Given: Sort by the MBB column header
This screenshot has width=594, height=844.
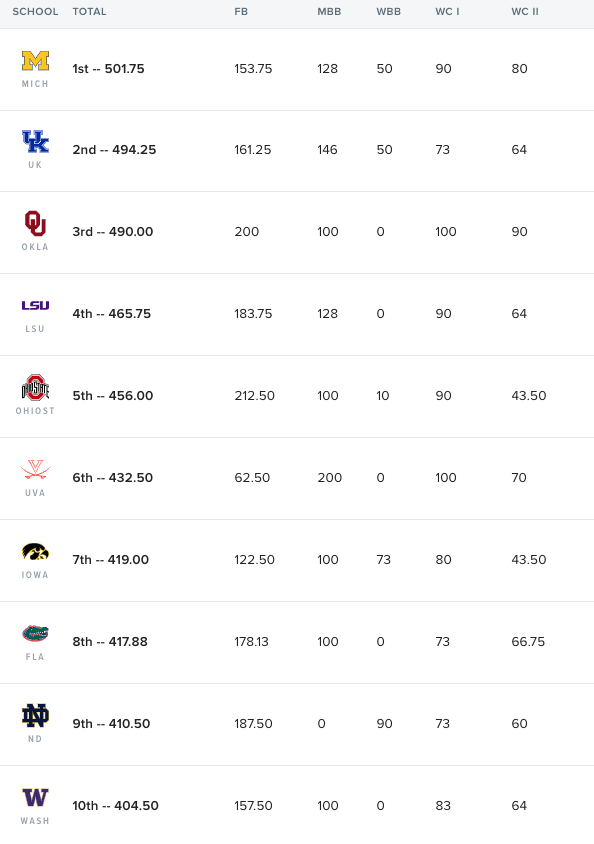Looking at the screenshot, I should [x=329, y=11].
